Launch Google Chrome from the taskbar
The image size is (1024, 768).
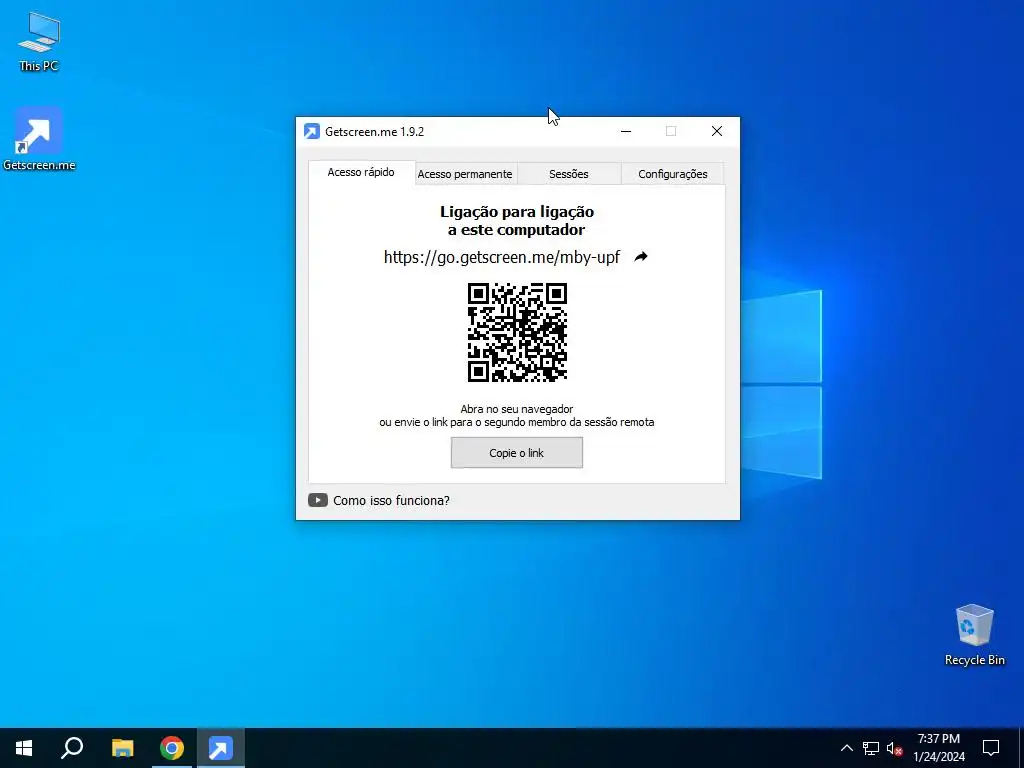click(x=172, y=748)
